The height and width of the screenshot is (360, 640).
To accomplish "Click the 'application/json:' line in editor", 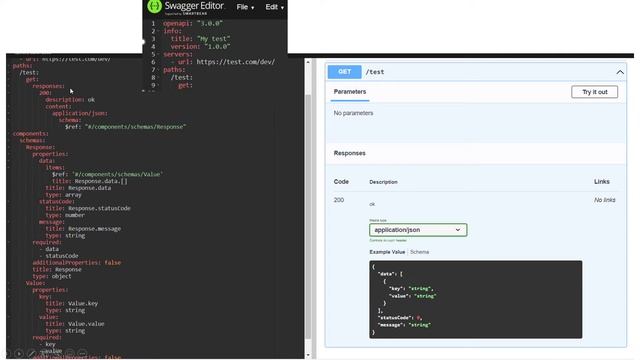I will pyautogui.click(x=80, y=113).
